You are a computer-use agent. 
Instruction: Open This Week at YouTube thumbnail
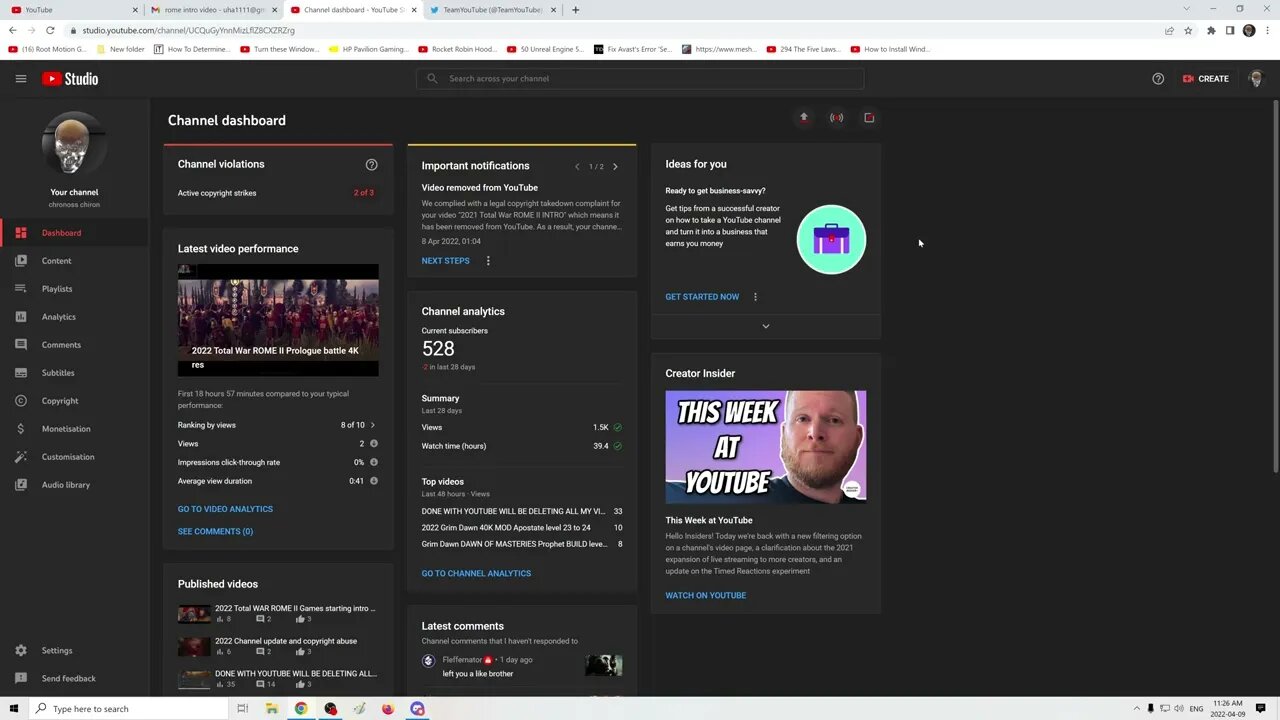(766, 447)
